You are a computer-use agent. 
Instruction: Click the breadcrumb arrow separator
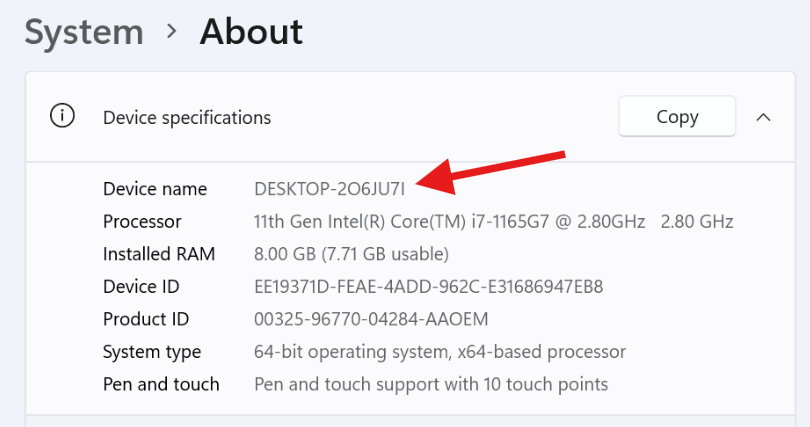(x=172, y=32)
